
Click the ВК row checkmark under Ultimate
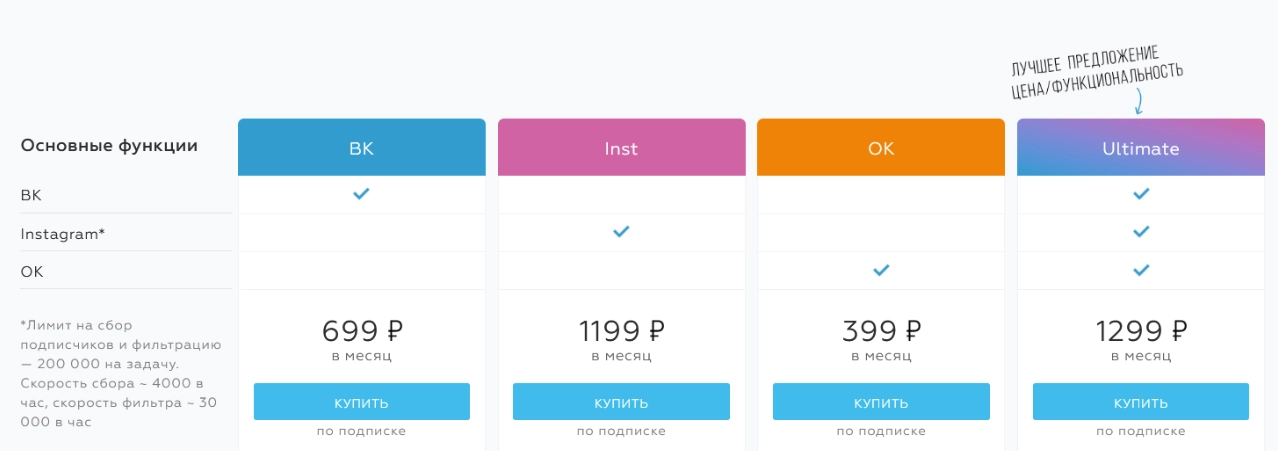(x=1141, y=194)
